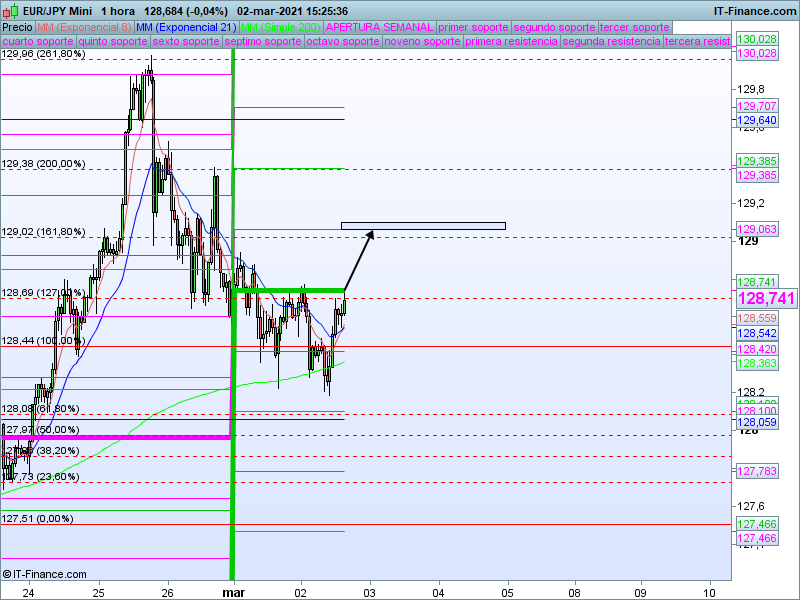Image resolution: width=800 pixels, height=600 pixels.
Task: Click the candlestick icon beside EUR/JPY Mini
Action: pos(11,11)
